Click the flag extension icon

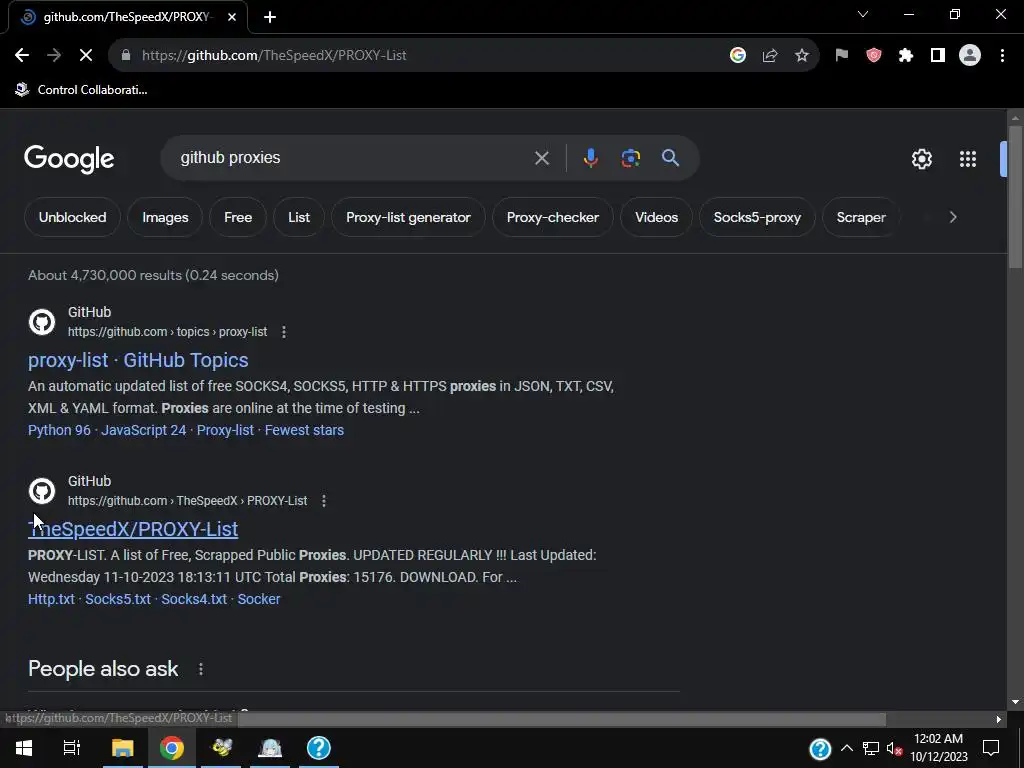(842, 56)
